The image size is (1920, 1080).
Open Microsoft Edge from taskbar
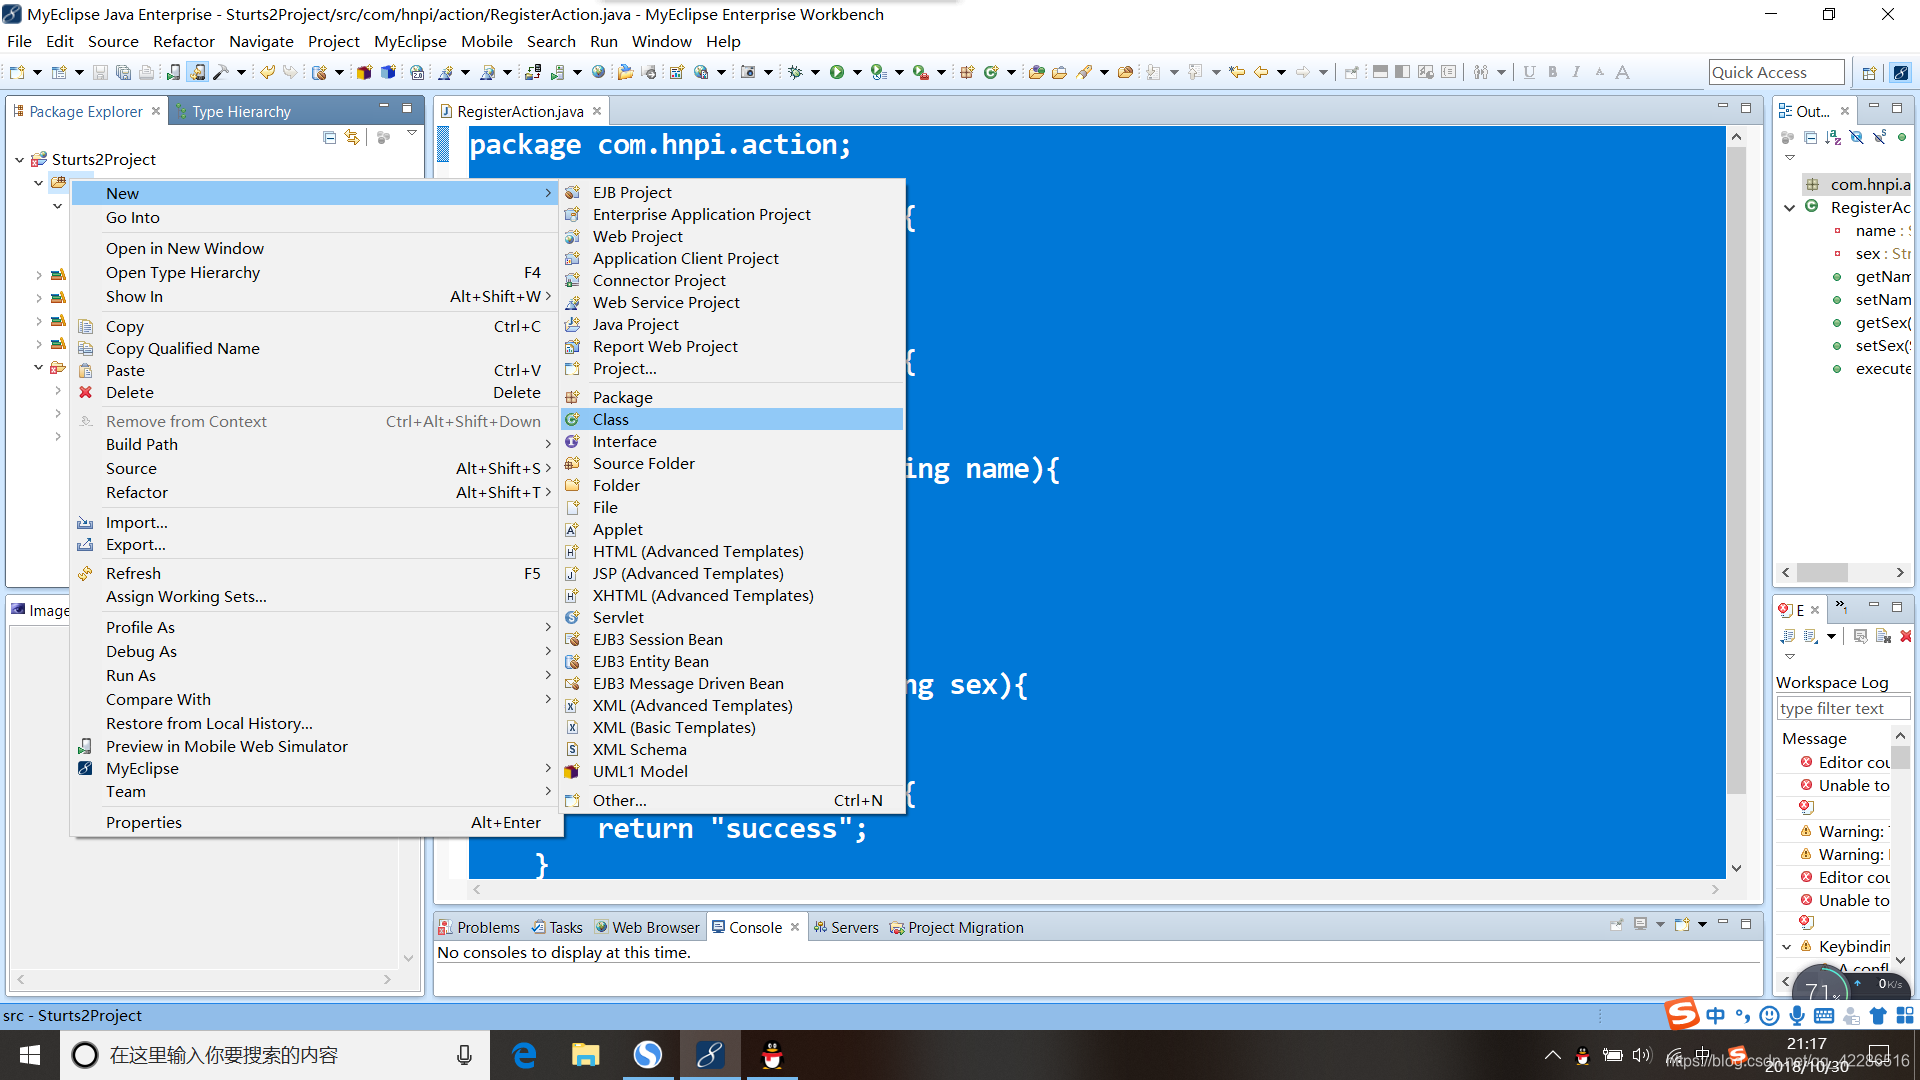click(524, 1055)
